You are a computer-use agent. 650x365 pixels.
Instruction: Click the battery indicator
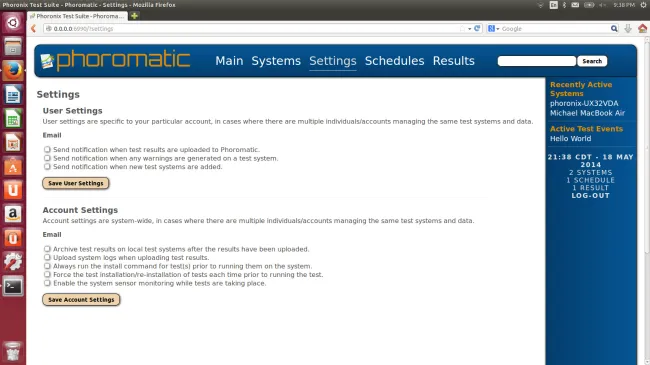[589, 5]
